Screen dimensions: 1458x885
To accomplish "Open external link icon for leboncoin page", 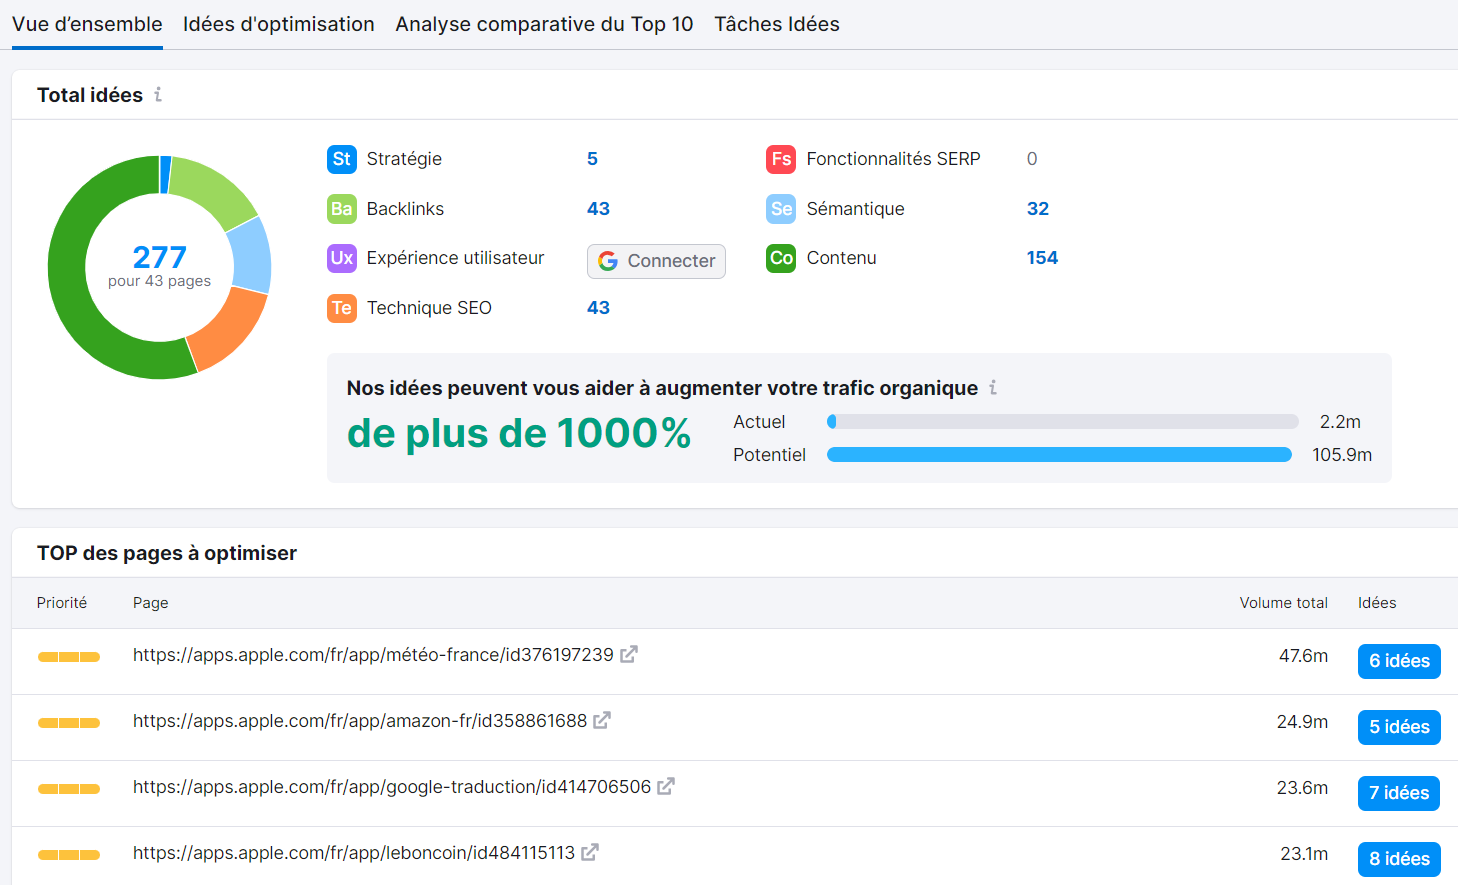I will pos(590,853).
